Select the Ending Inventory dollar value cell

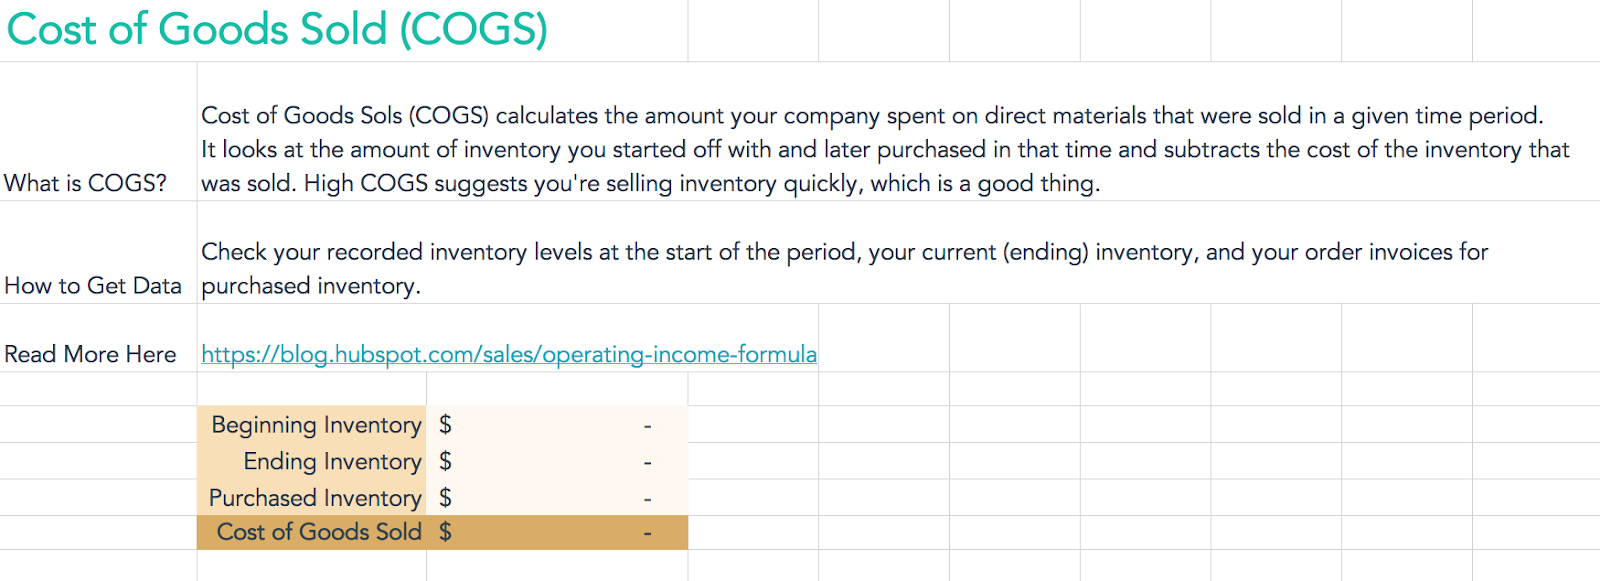[x=556, y=462]
